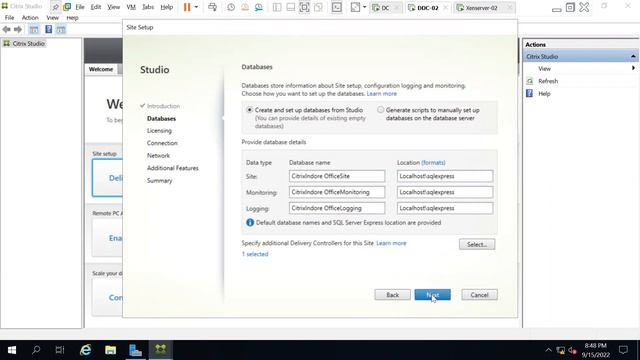640x360 pixels.
Task: Close the DDC-02 tab
Action: [x=446, y=8]
